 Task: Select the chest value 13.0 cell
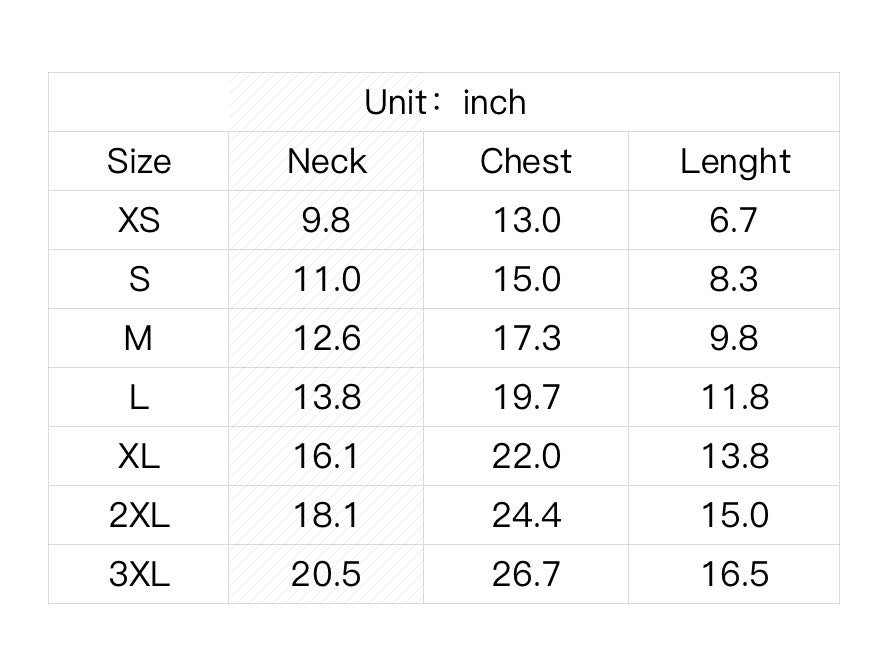(526, 220)
